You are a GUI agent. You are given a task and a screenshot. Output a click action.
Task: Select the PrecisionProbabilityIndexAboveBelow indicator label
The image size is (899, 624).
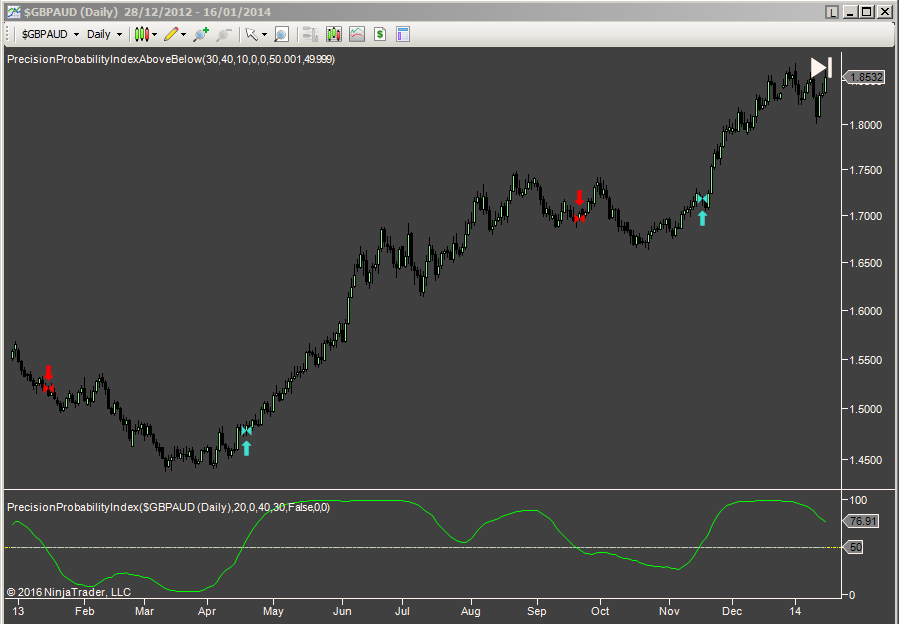(x=171, y=59)
